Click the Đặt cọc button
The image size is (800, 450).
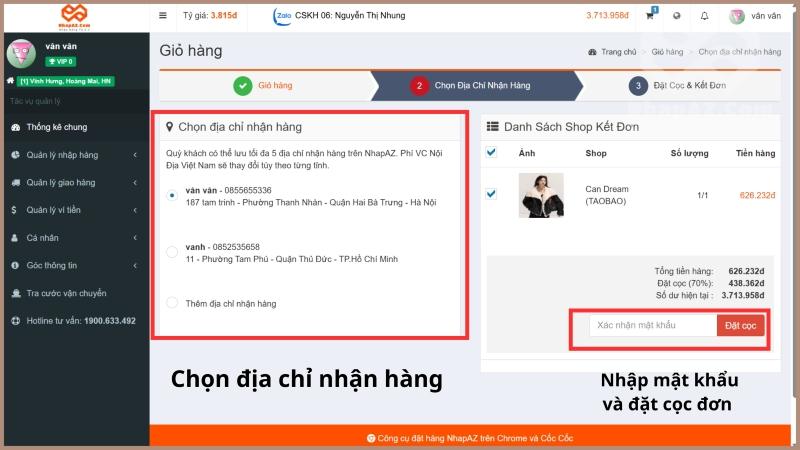point(741,326)
